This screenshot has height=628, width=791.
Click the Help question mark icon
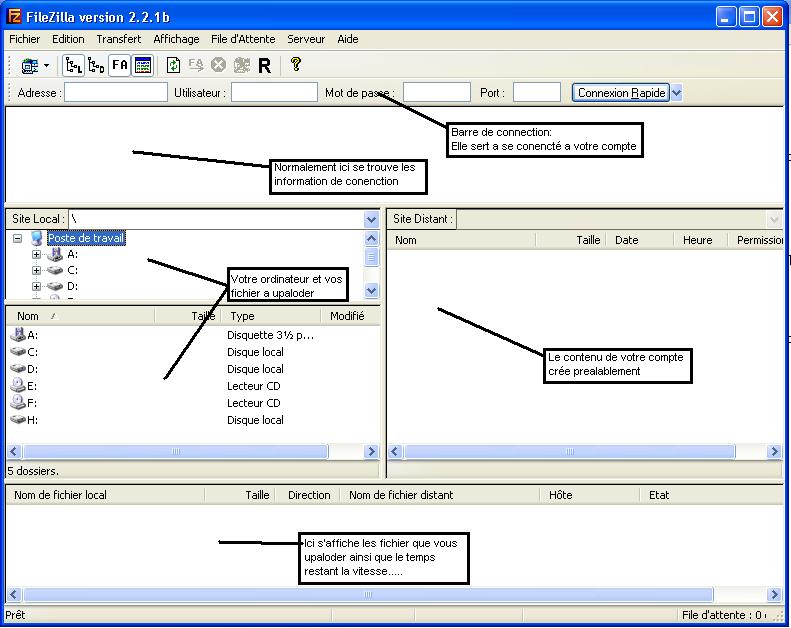[296, 65]
